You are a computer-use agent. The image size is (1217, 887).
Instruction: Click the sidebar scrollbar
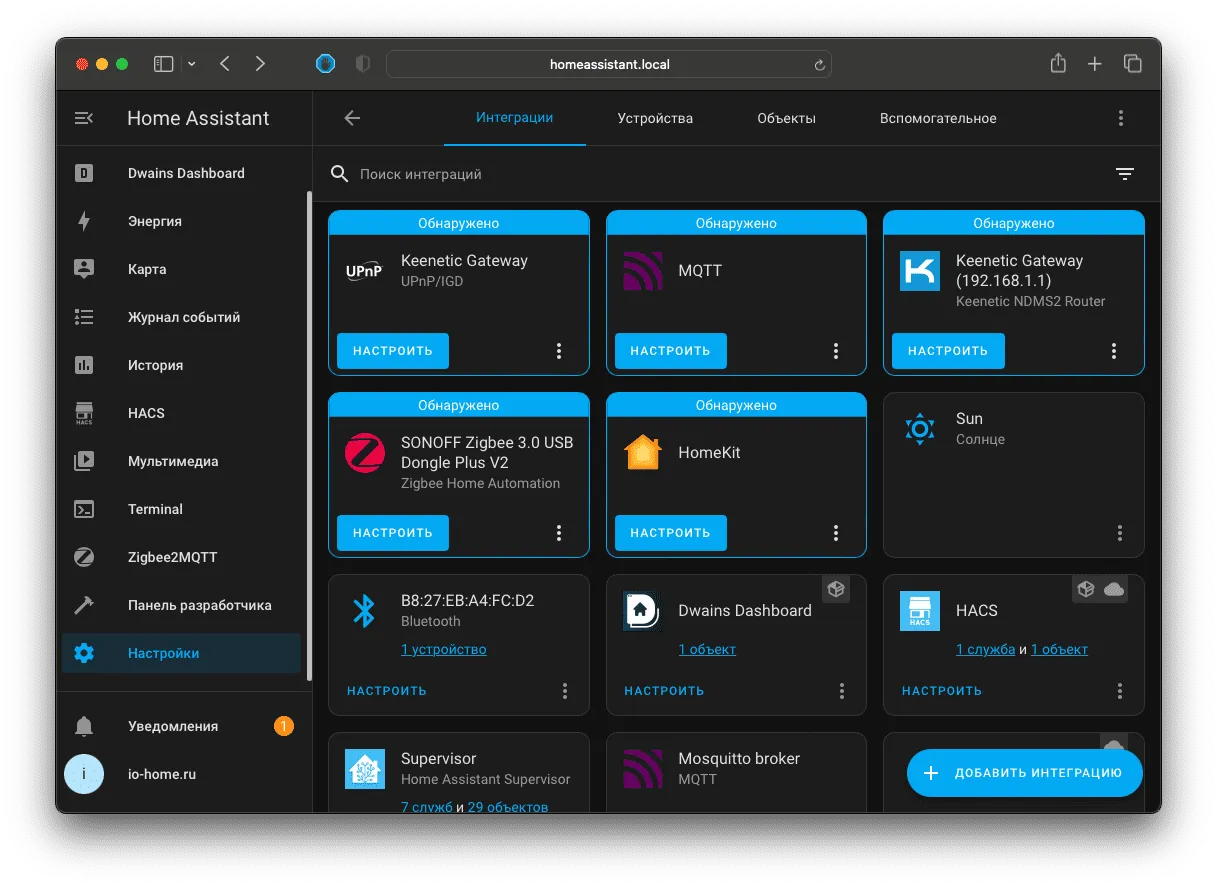[x=309, y=435]
